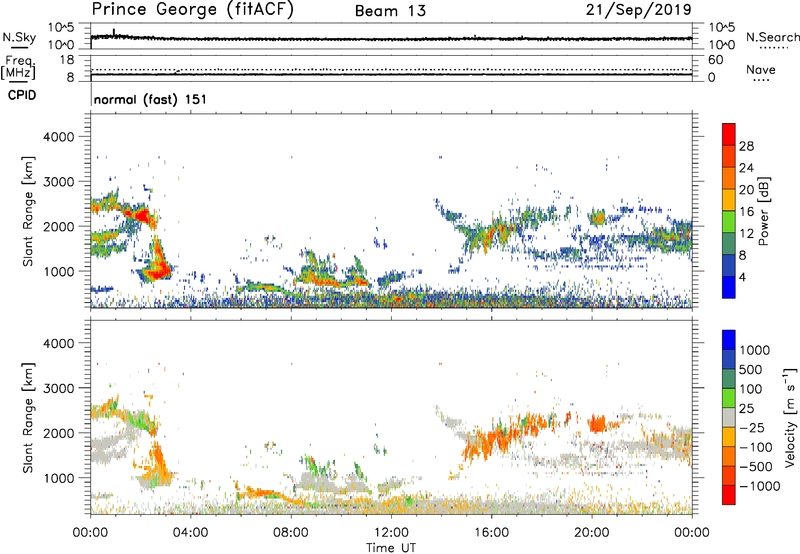The height and width of the screenshot is (554, 800).
Task: Click the red top of the power colorbar
Action: pyautogui.click(x=729, y=134)
